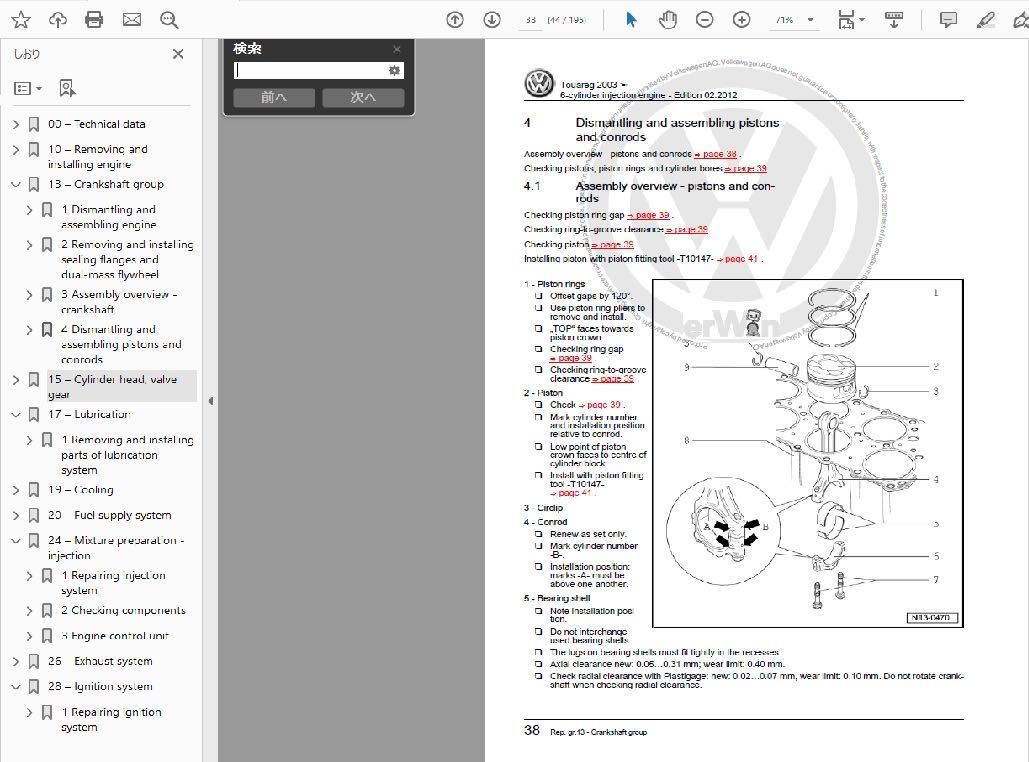Viewport: 1029px width, 762px height.
Task: Close the bookmarks panel
Action: (x=178, y=54)
